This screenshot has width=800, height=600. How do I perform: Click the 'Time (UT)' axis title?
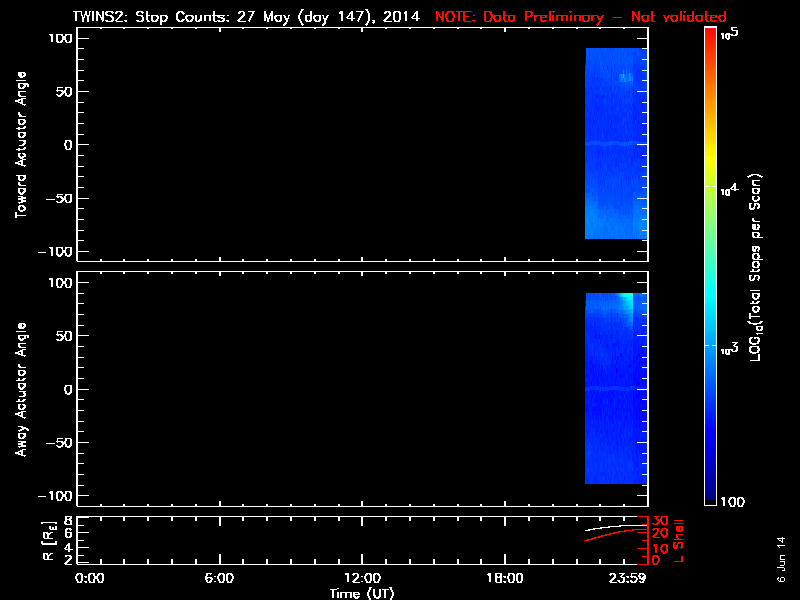[362, 593]
